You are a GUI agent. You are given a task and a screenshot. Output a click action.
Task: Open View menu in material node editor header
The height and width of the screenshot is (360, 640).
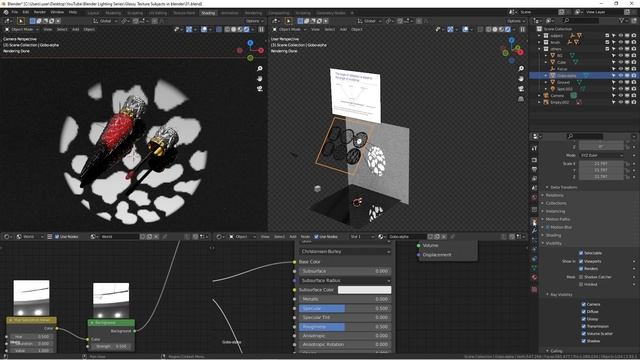265,237
